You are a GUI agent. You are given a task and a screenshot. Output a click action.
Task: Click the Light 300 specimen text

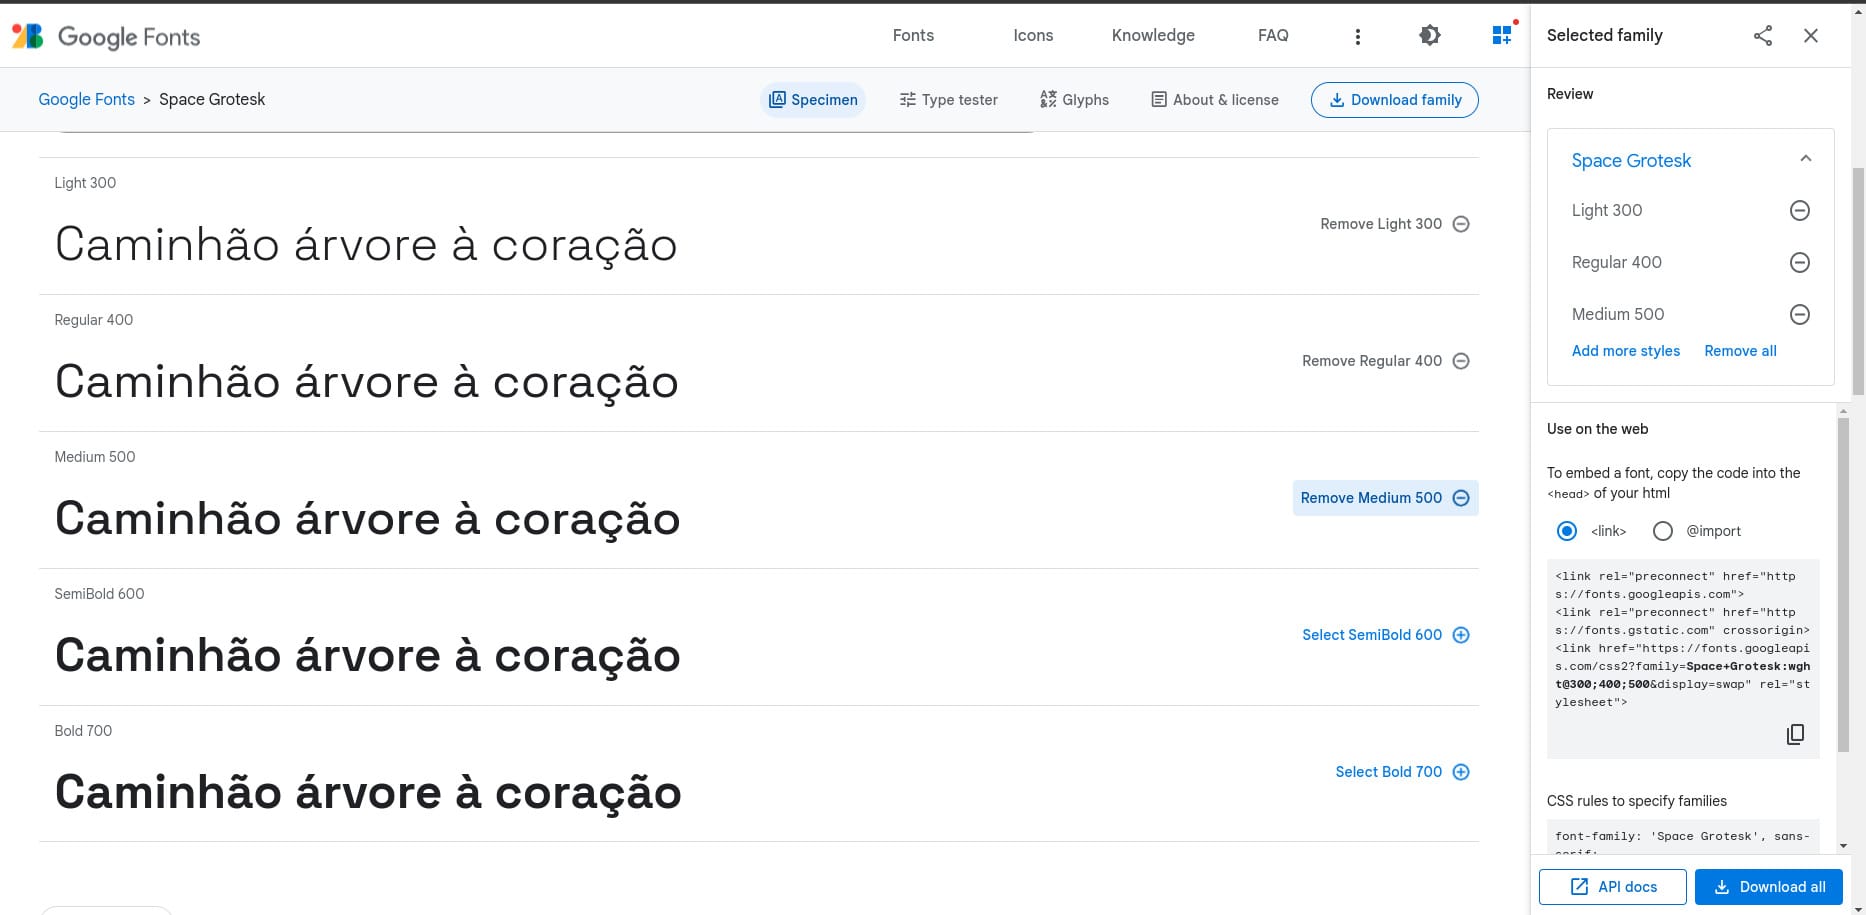pos(366,245)
